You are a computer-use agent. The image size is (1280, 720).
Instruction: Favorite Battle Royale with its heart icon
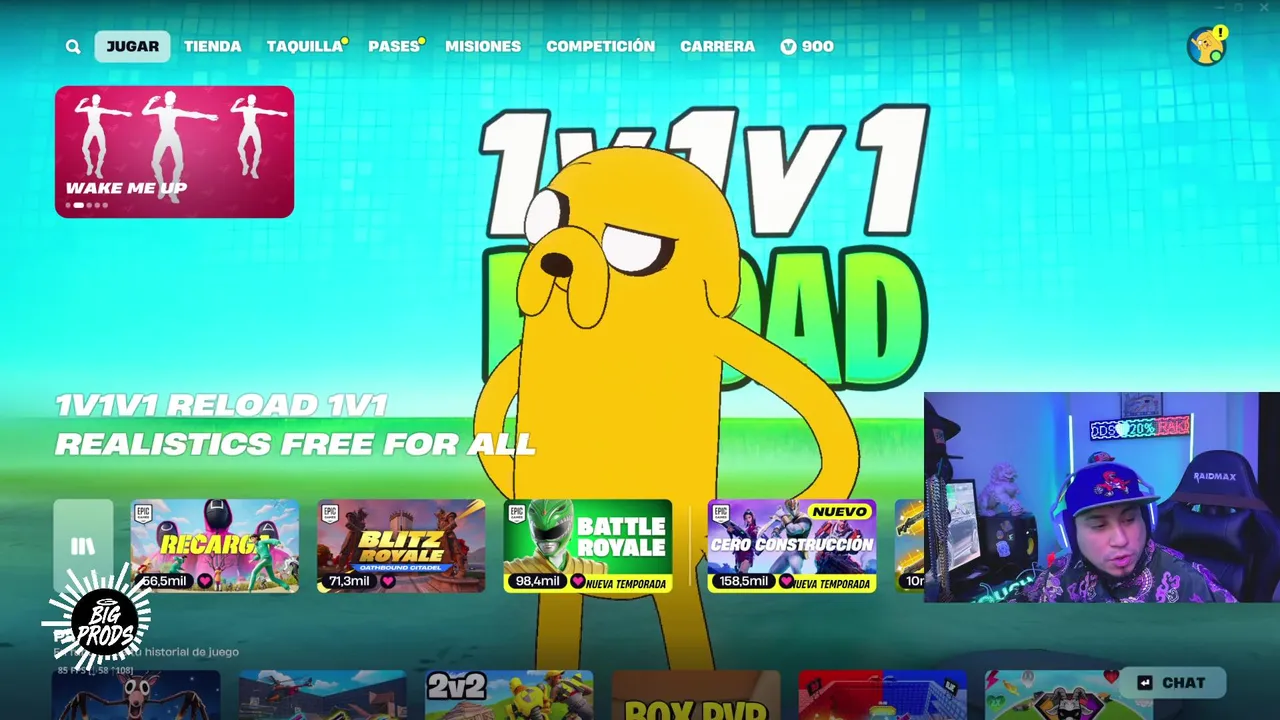coord(577,581)
